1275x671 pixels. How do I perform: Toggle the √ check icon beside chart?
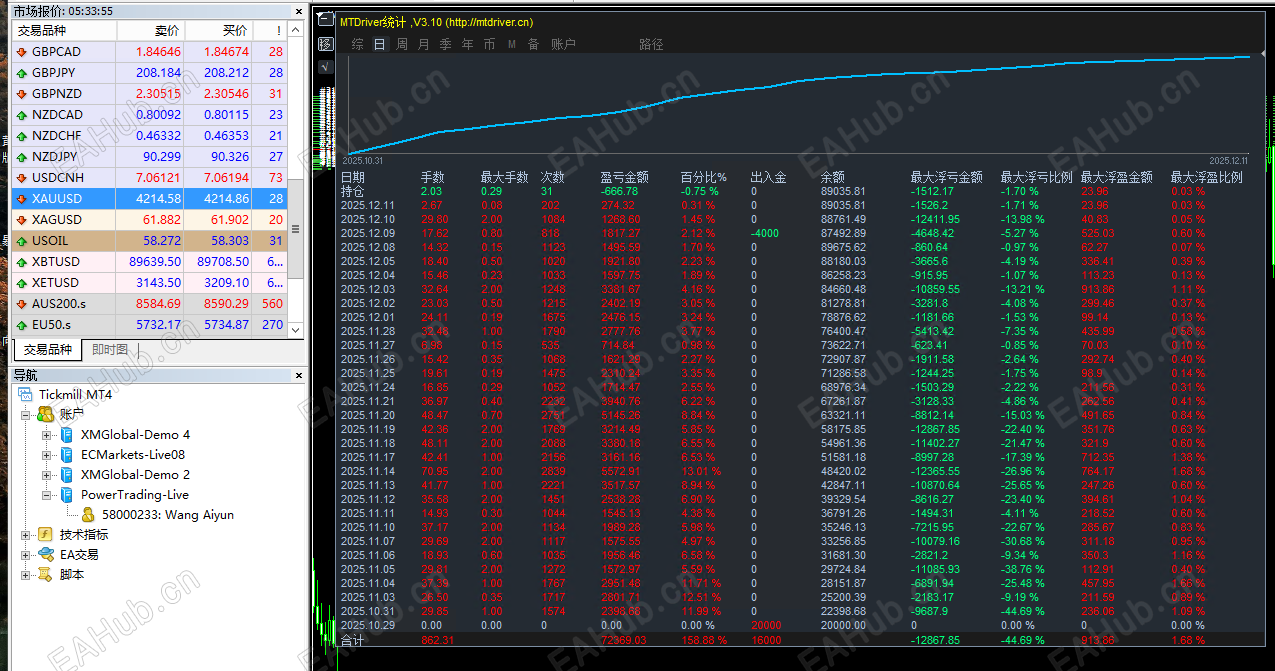326,67
